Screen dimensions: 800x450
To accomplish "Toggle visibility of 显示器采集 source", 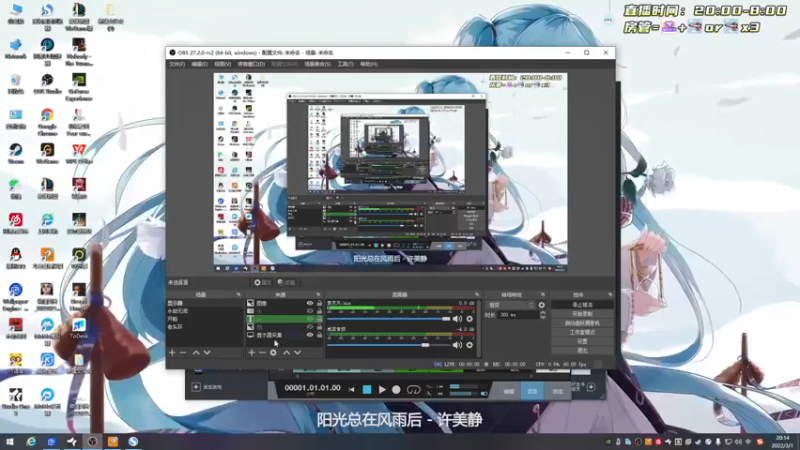I will [x=310, y=335].
